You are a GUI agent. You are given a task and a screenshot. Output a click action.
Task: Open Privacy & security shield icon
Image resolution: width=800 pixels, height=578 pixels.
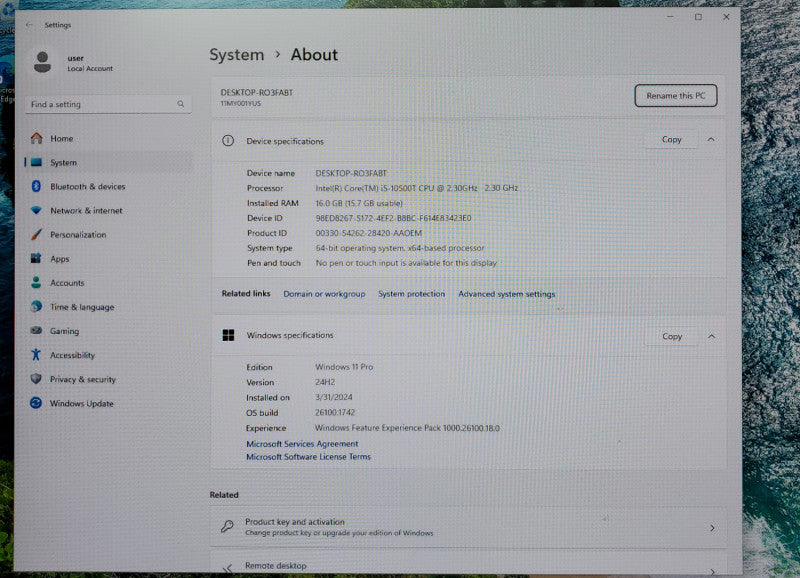(x=36, y=379)
